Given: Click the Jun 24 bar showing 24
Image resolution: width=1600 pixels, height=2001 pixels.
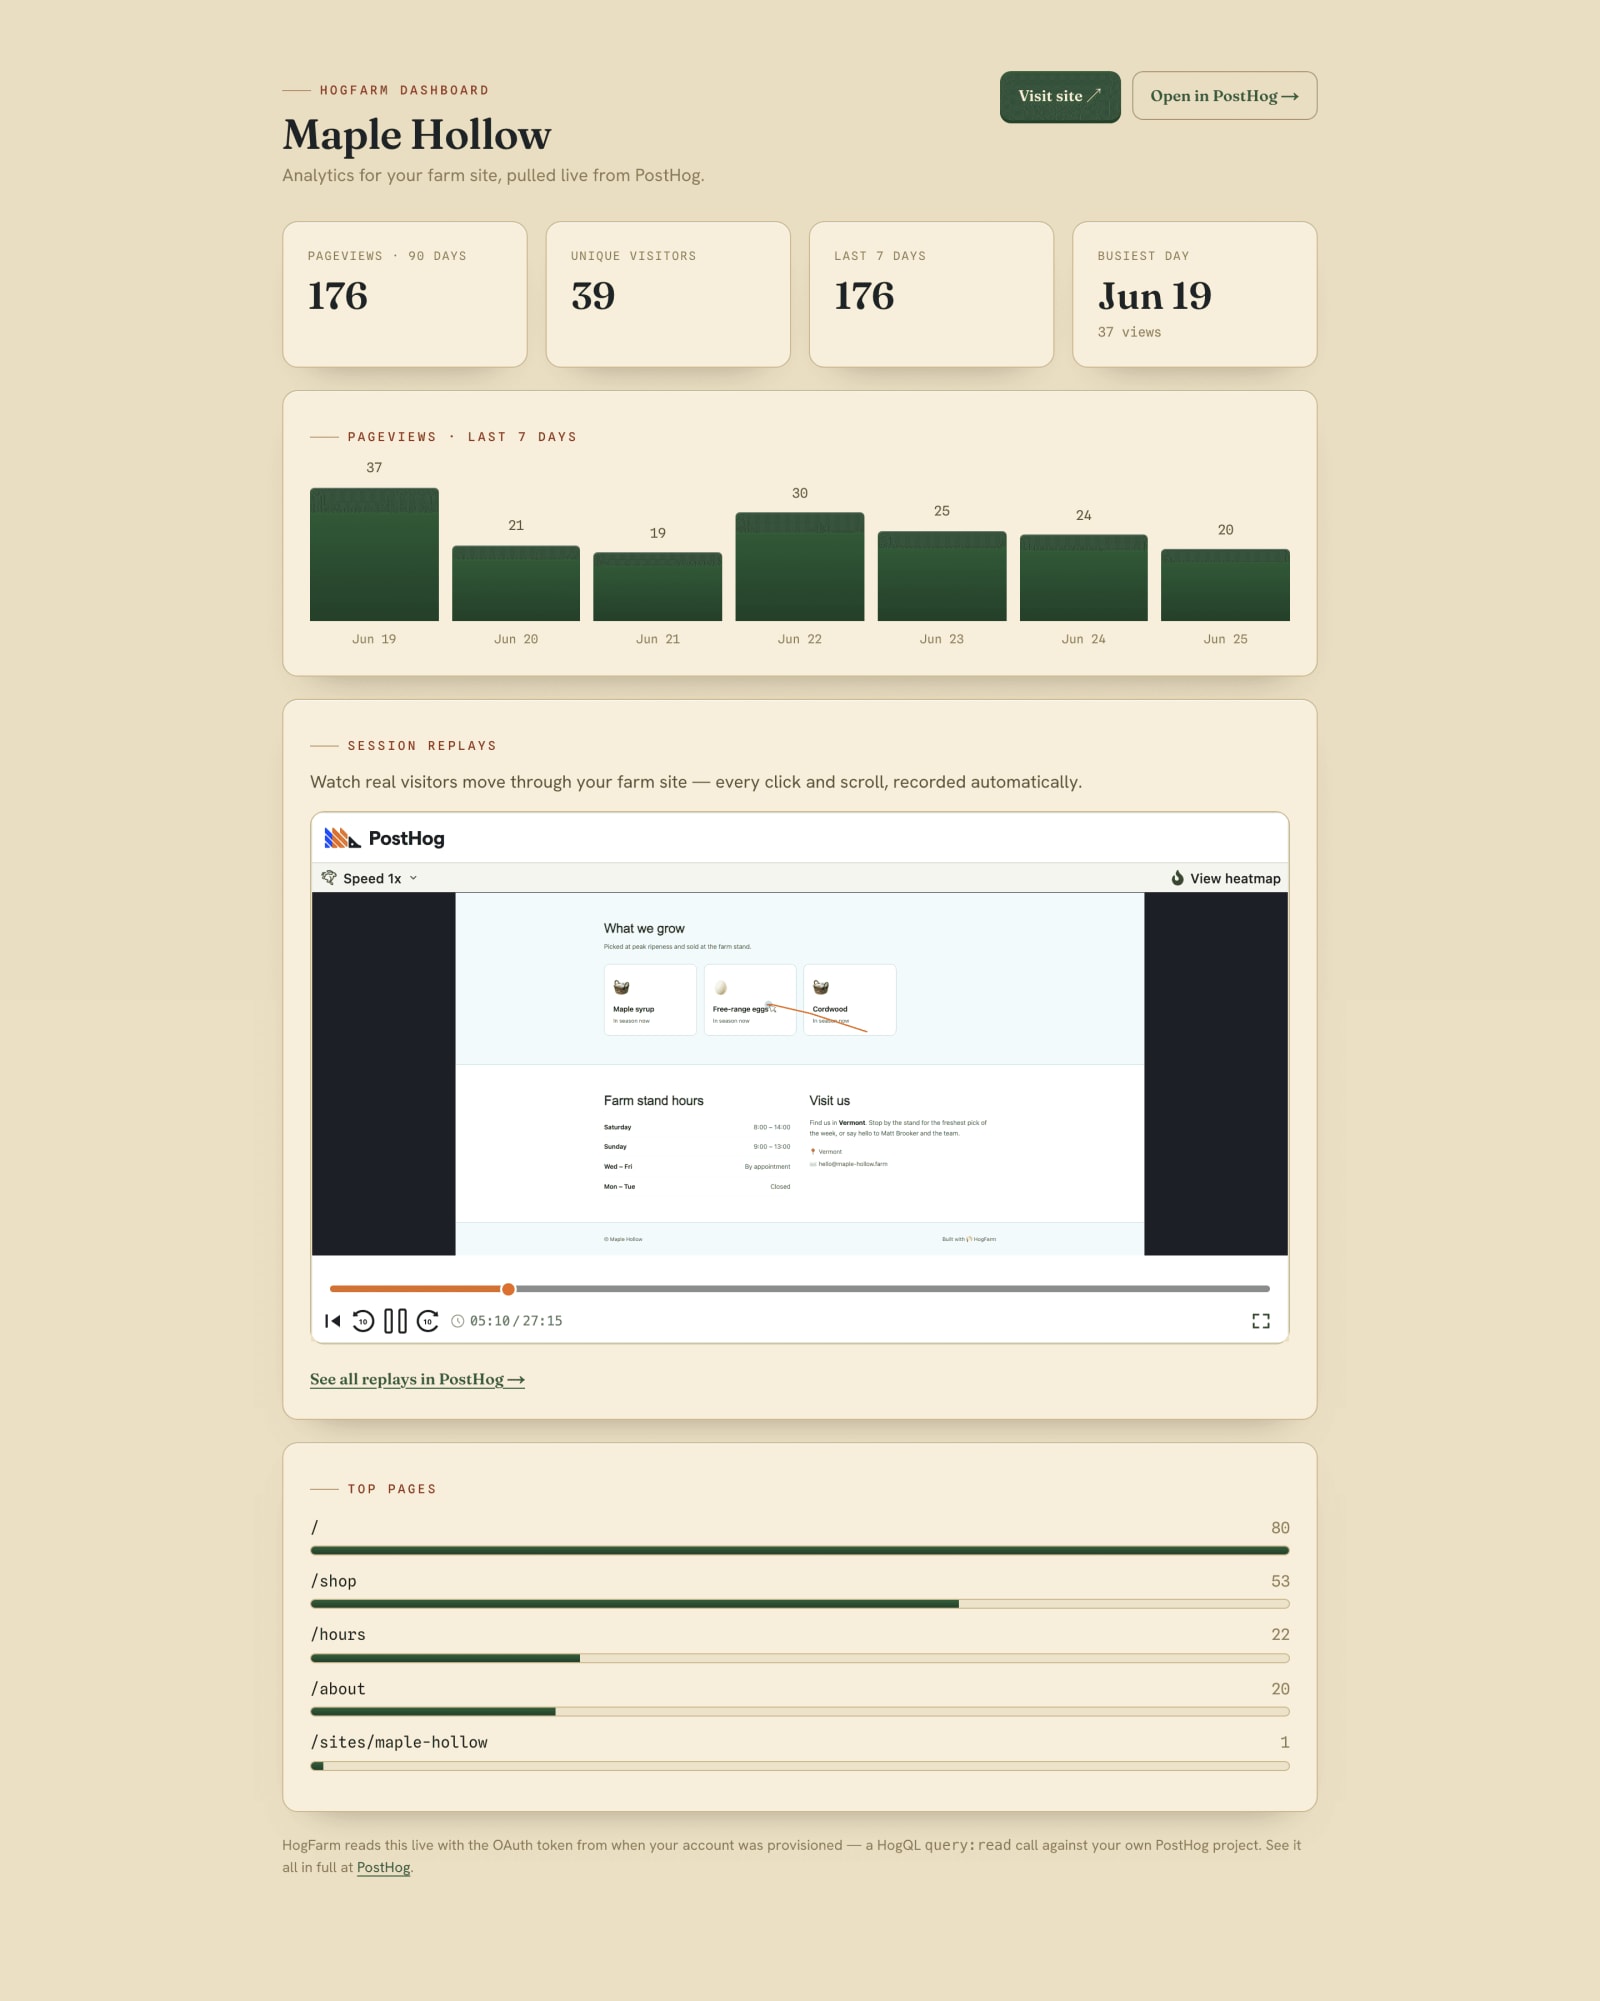Looking at the screenshot, I should click(x=1084, y=577).
